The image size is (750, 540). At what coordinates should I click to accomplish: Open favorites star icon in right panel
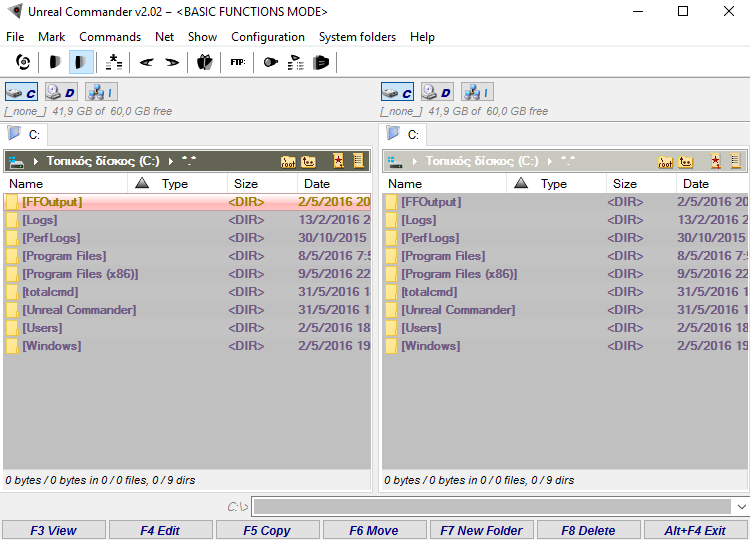pyautogui.click(x=716, y=161)
